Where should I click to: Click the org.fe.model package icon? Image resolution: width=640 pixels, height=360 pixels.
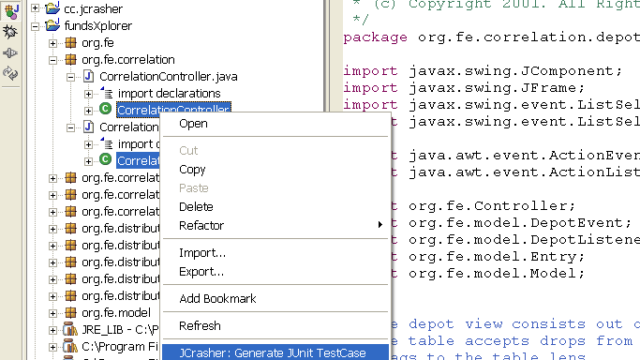click(70, 313)
